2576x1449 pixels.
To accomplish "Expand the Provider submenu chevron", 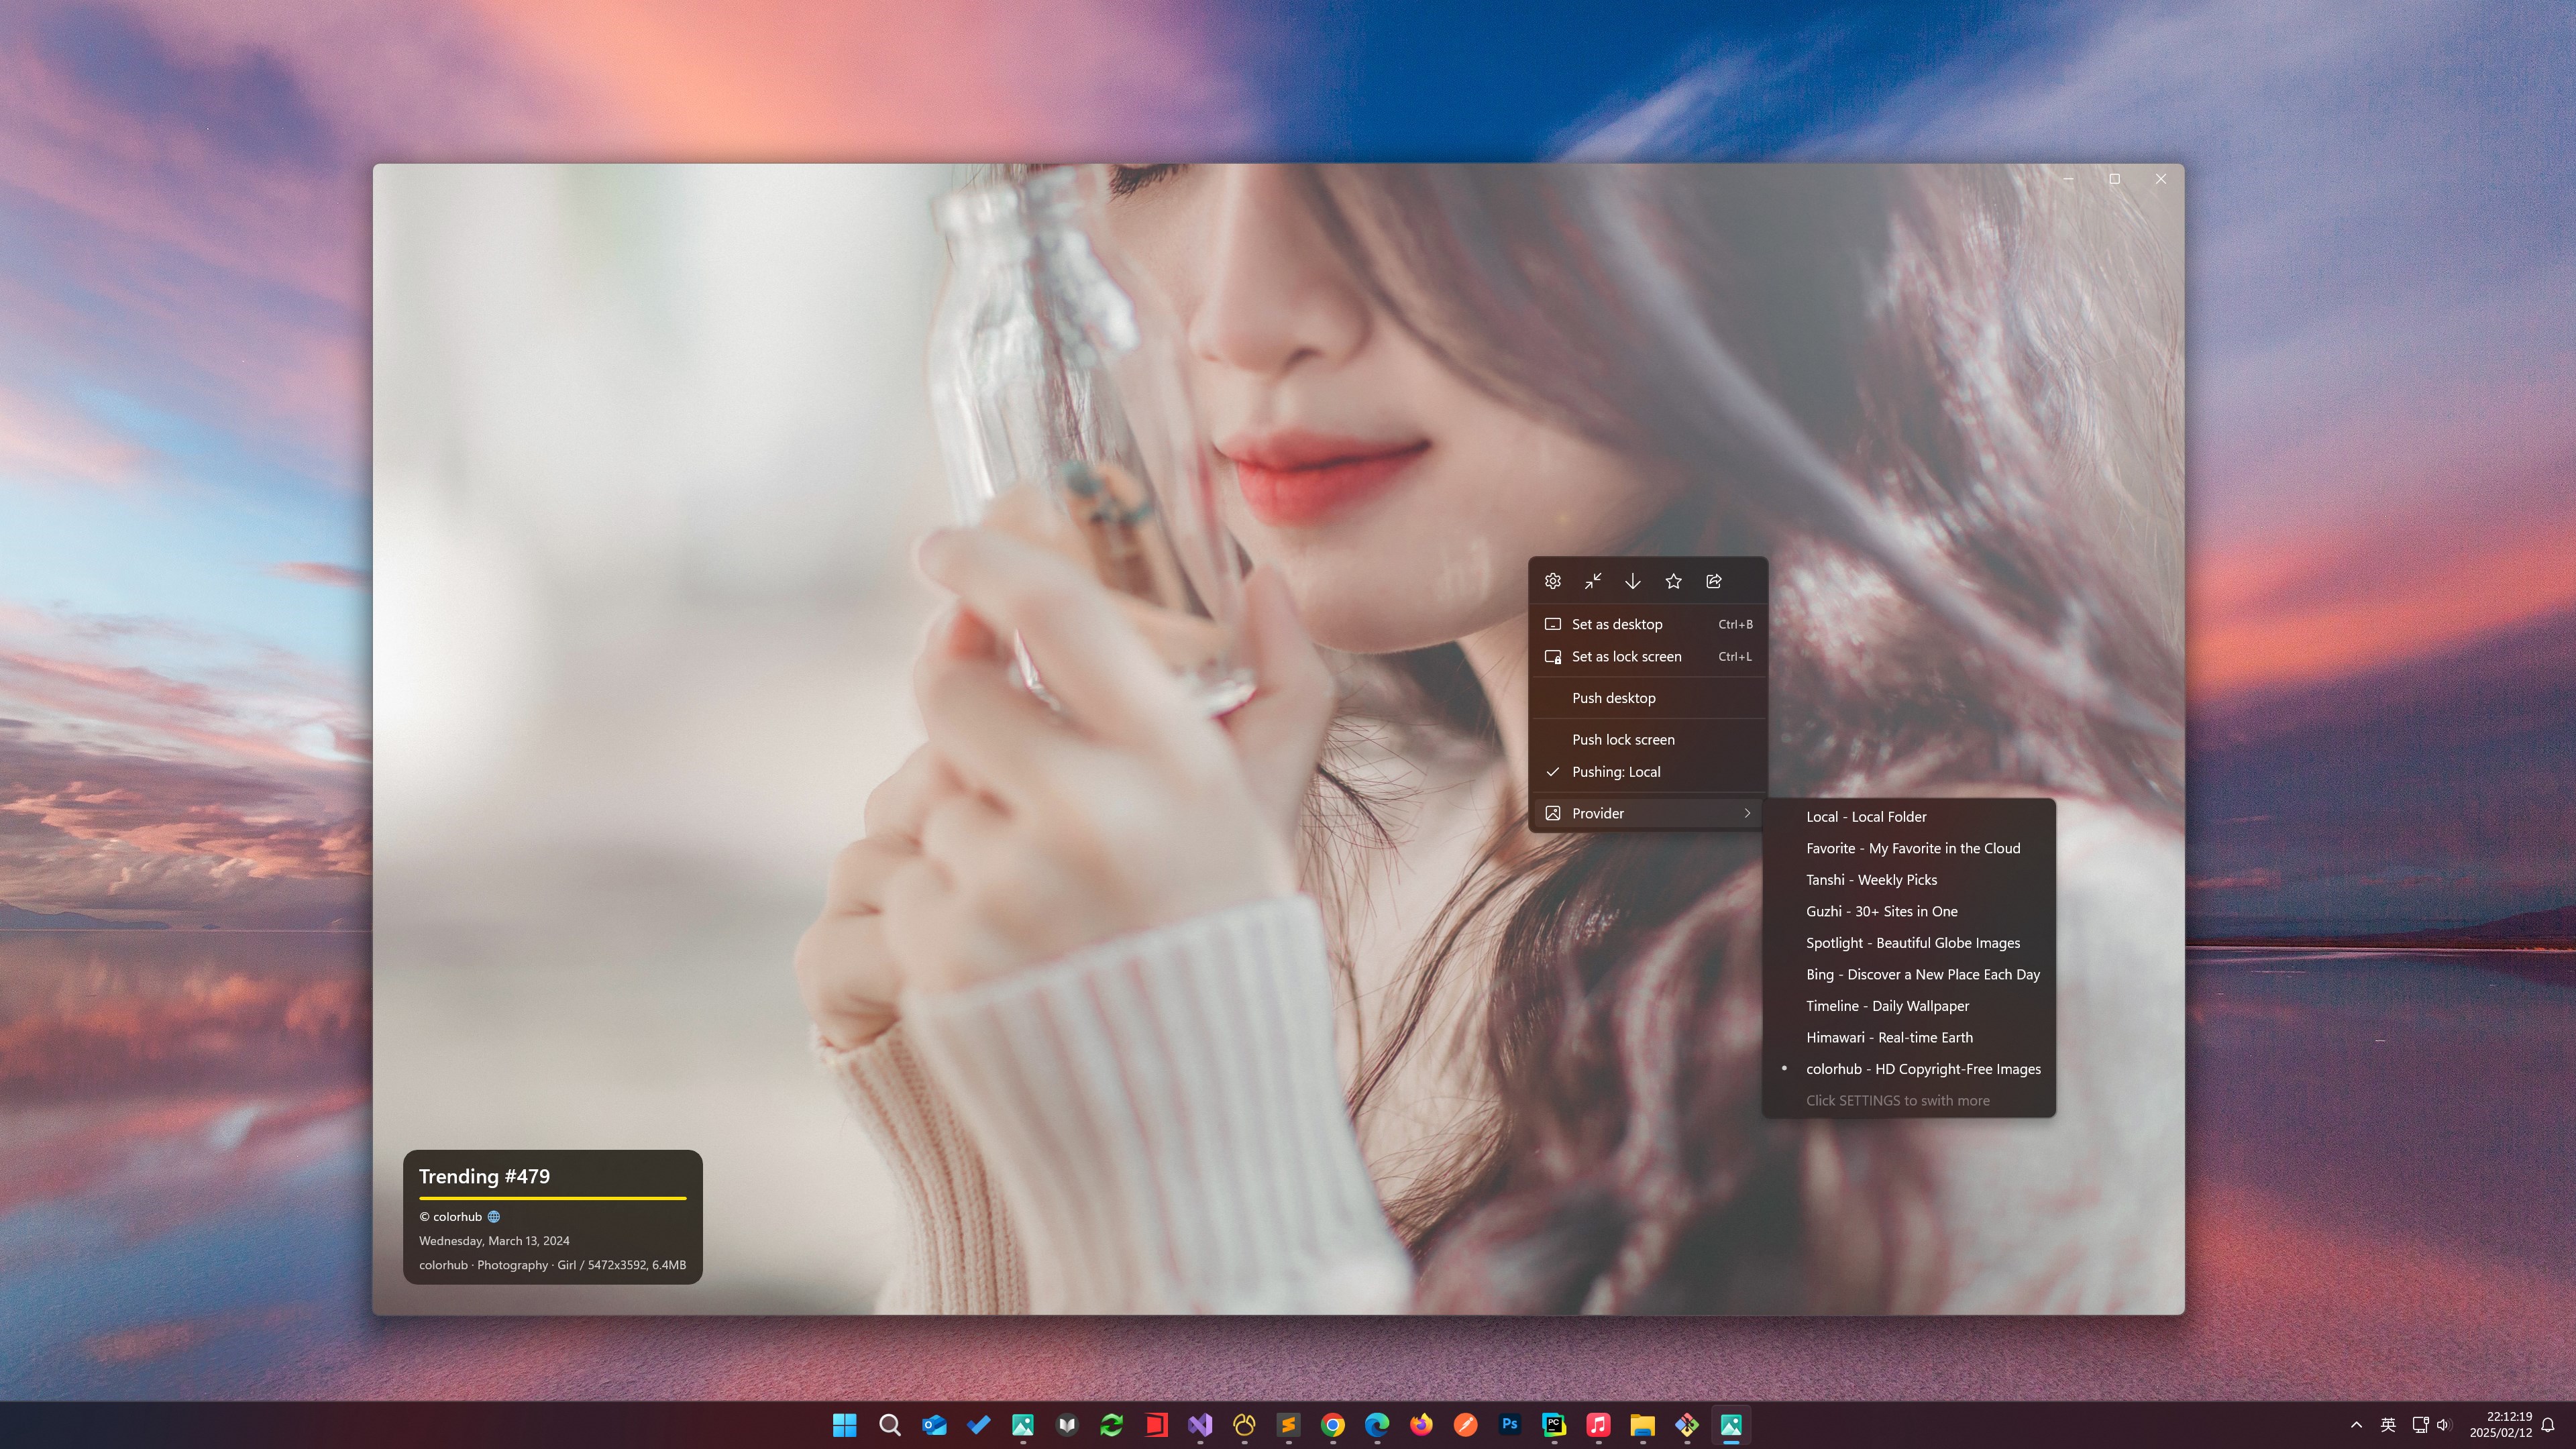I will (x=1747, y=813).
